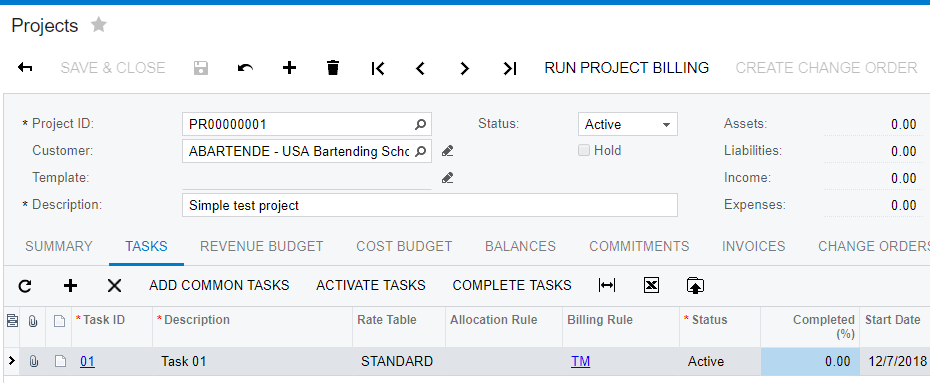Viewport: 930px width, 383px height.
Task: Export tasks grid to Excel
Action: point(651,285)
